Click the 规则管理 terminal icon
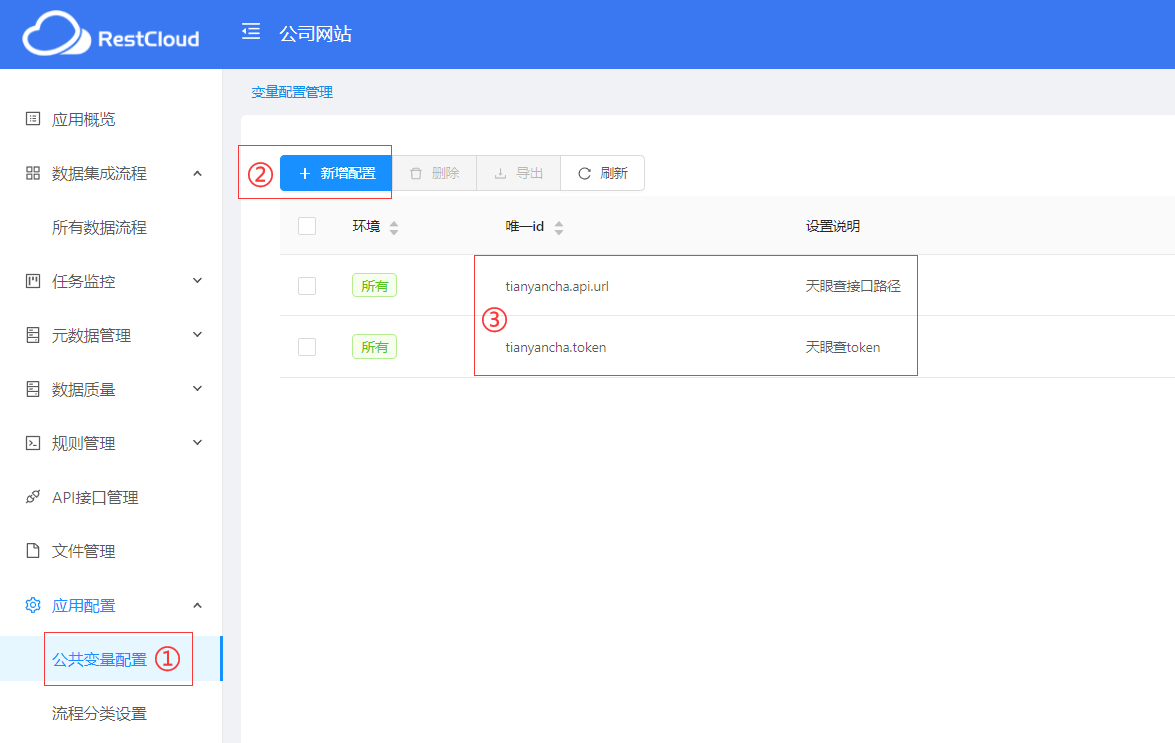The width and height of the screenshot is (1175, 743). 33,443
